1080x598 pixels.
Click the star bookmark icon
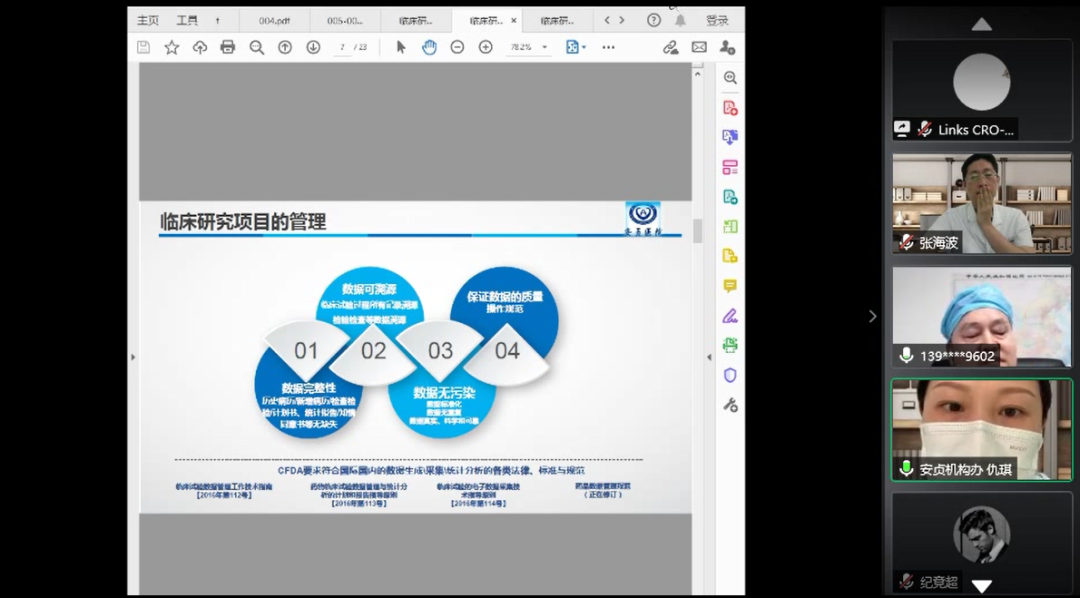(172, 47)
